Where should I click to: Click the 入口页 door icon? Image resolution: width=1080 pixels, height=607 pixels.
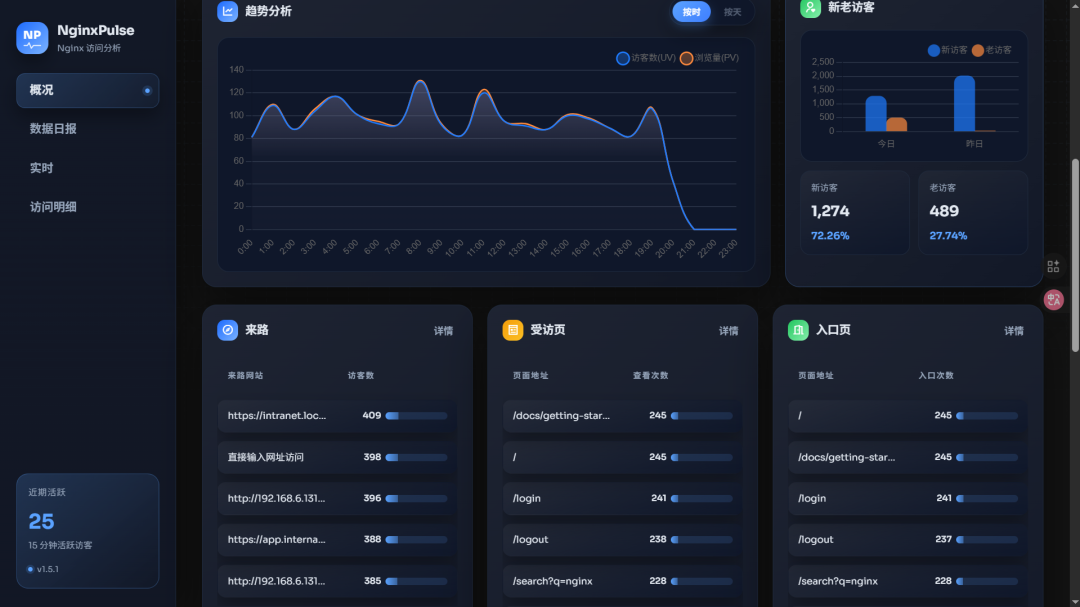[798, 330]
